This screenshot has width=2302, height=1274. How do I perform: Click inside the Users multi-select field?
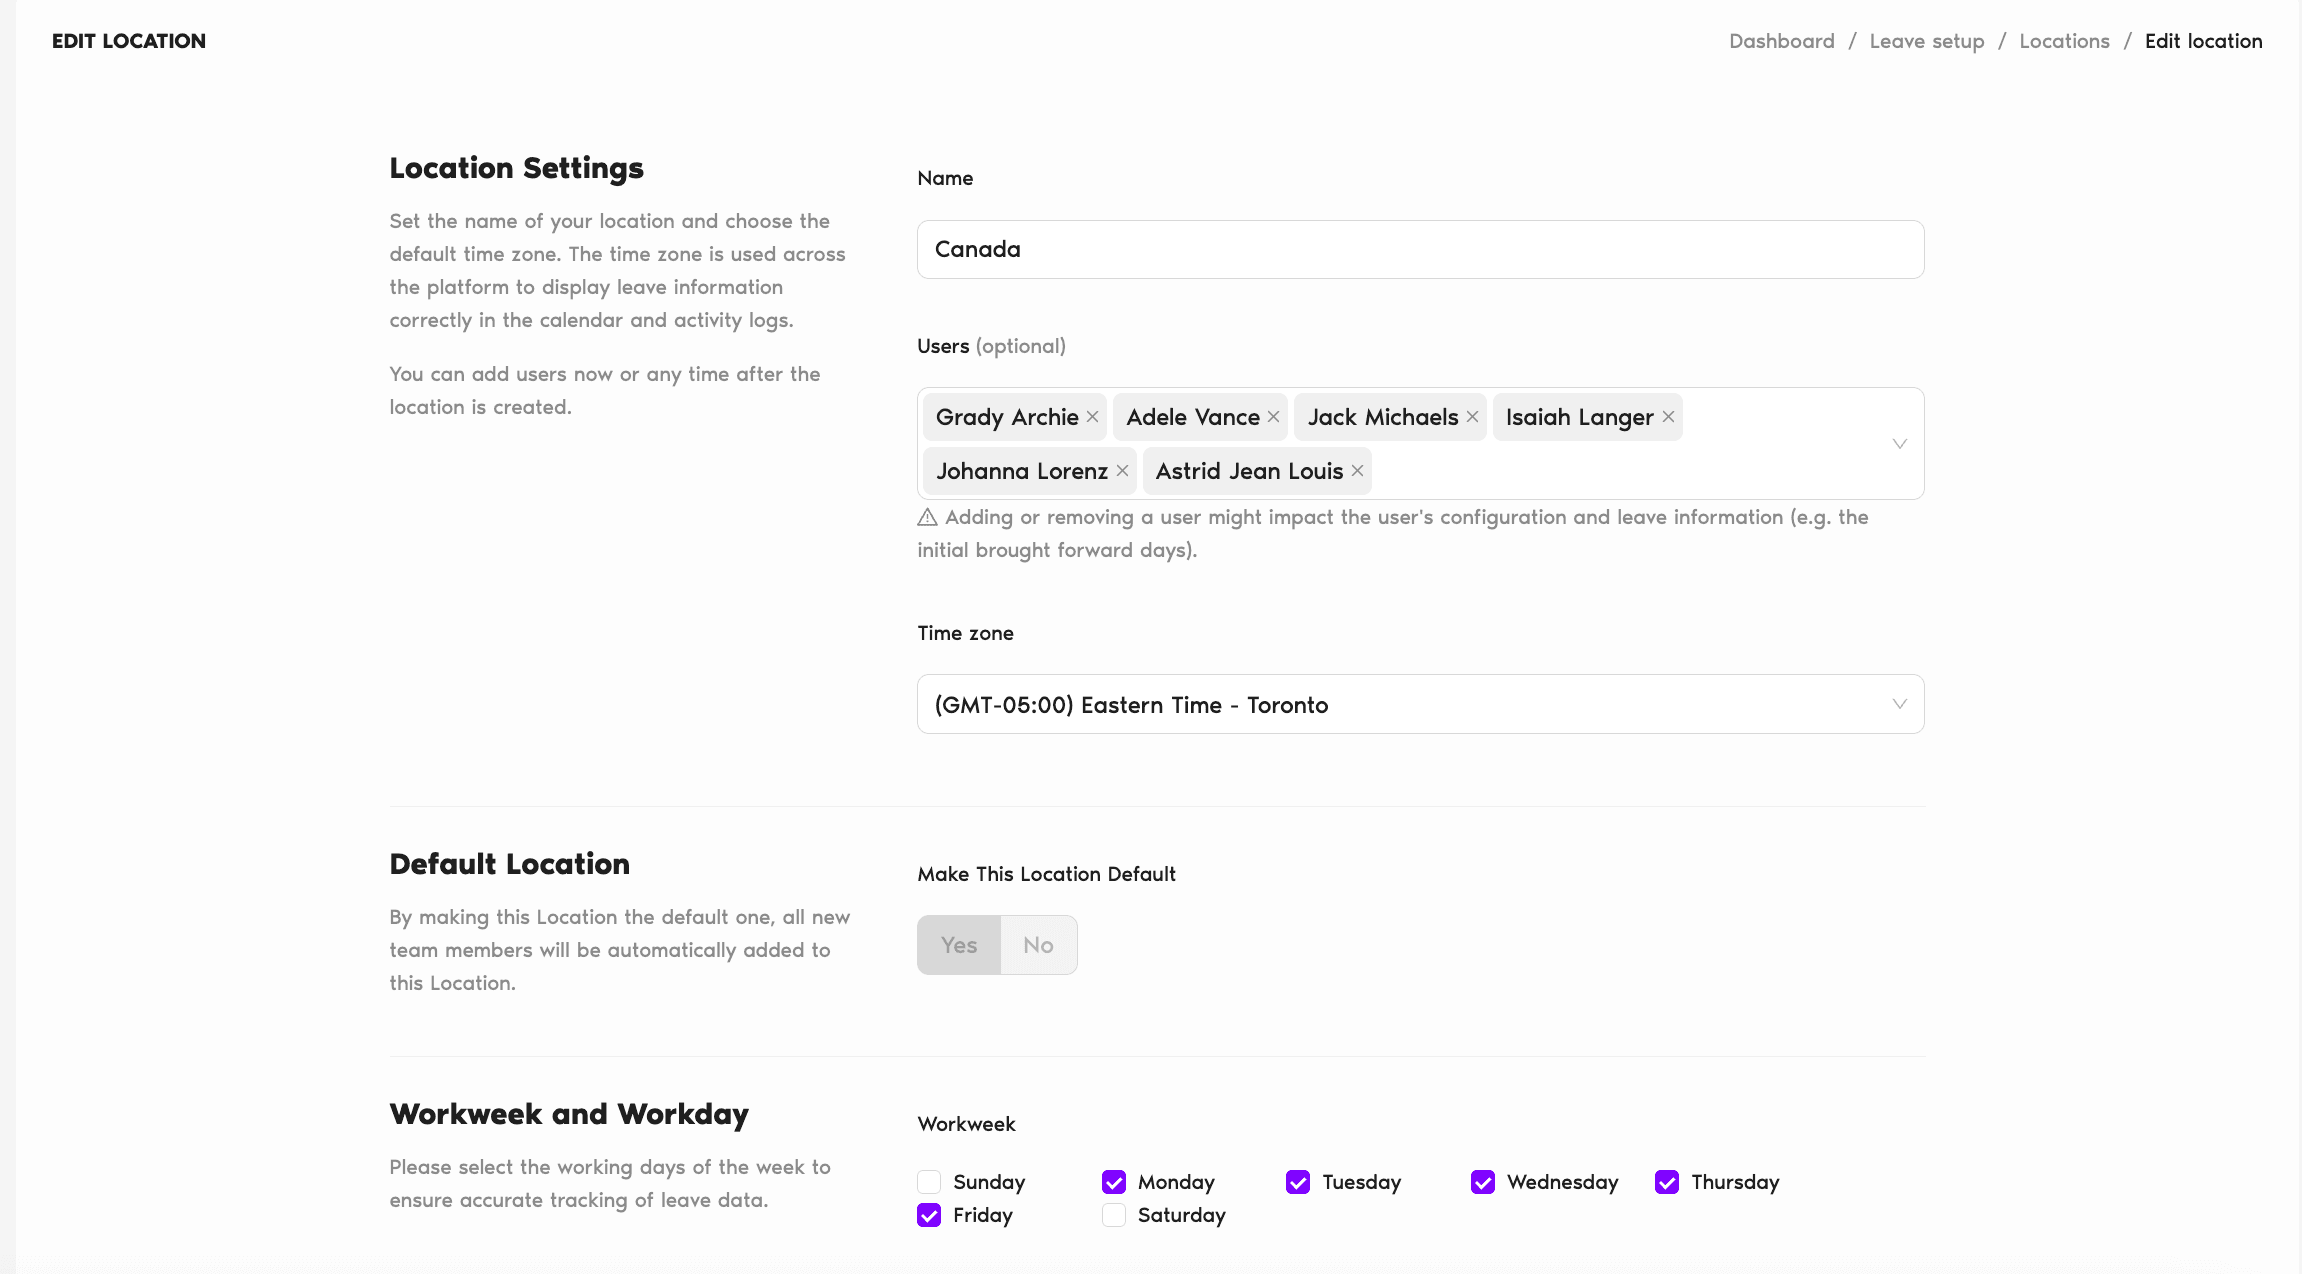[1420, 443]
